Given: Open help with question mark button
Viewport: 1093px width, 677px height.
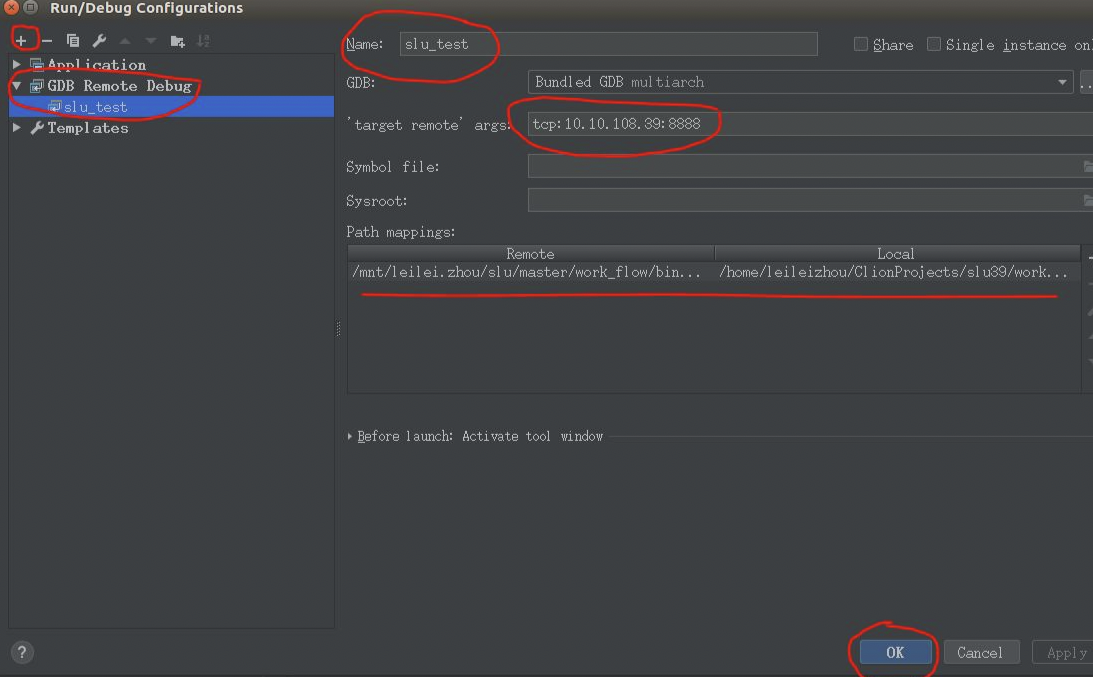Looking at the screenshot, I should [x=22, y=653].
